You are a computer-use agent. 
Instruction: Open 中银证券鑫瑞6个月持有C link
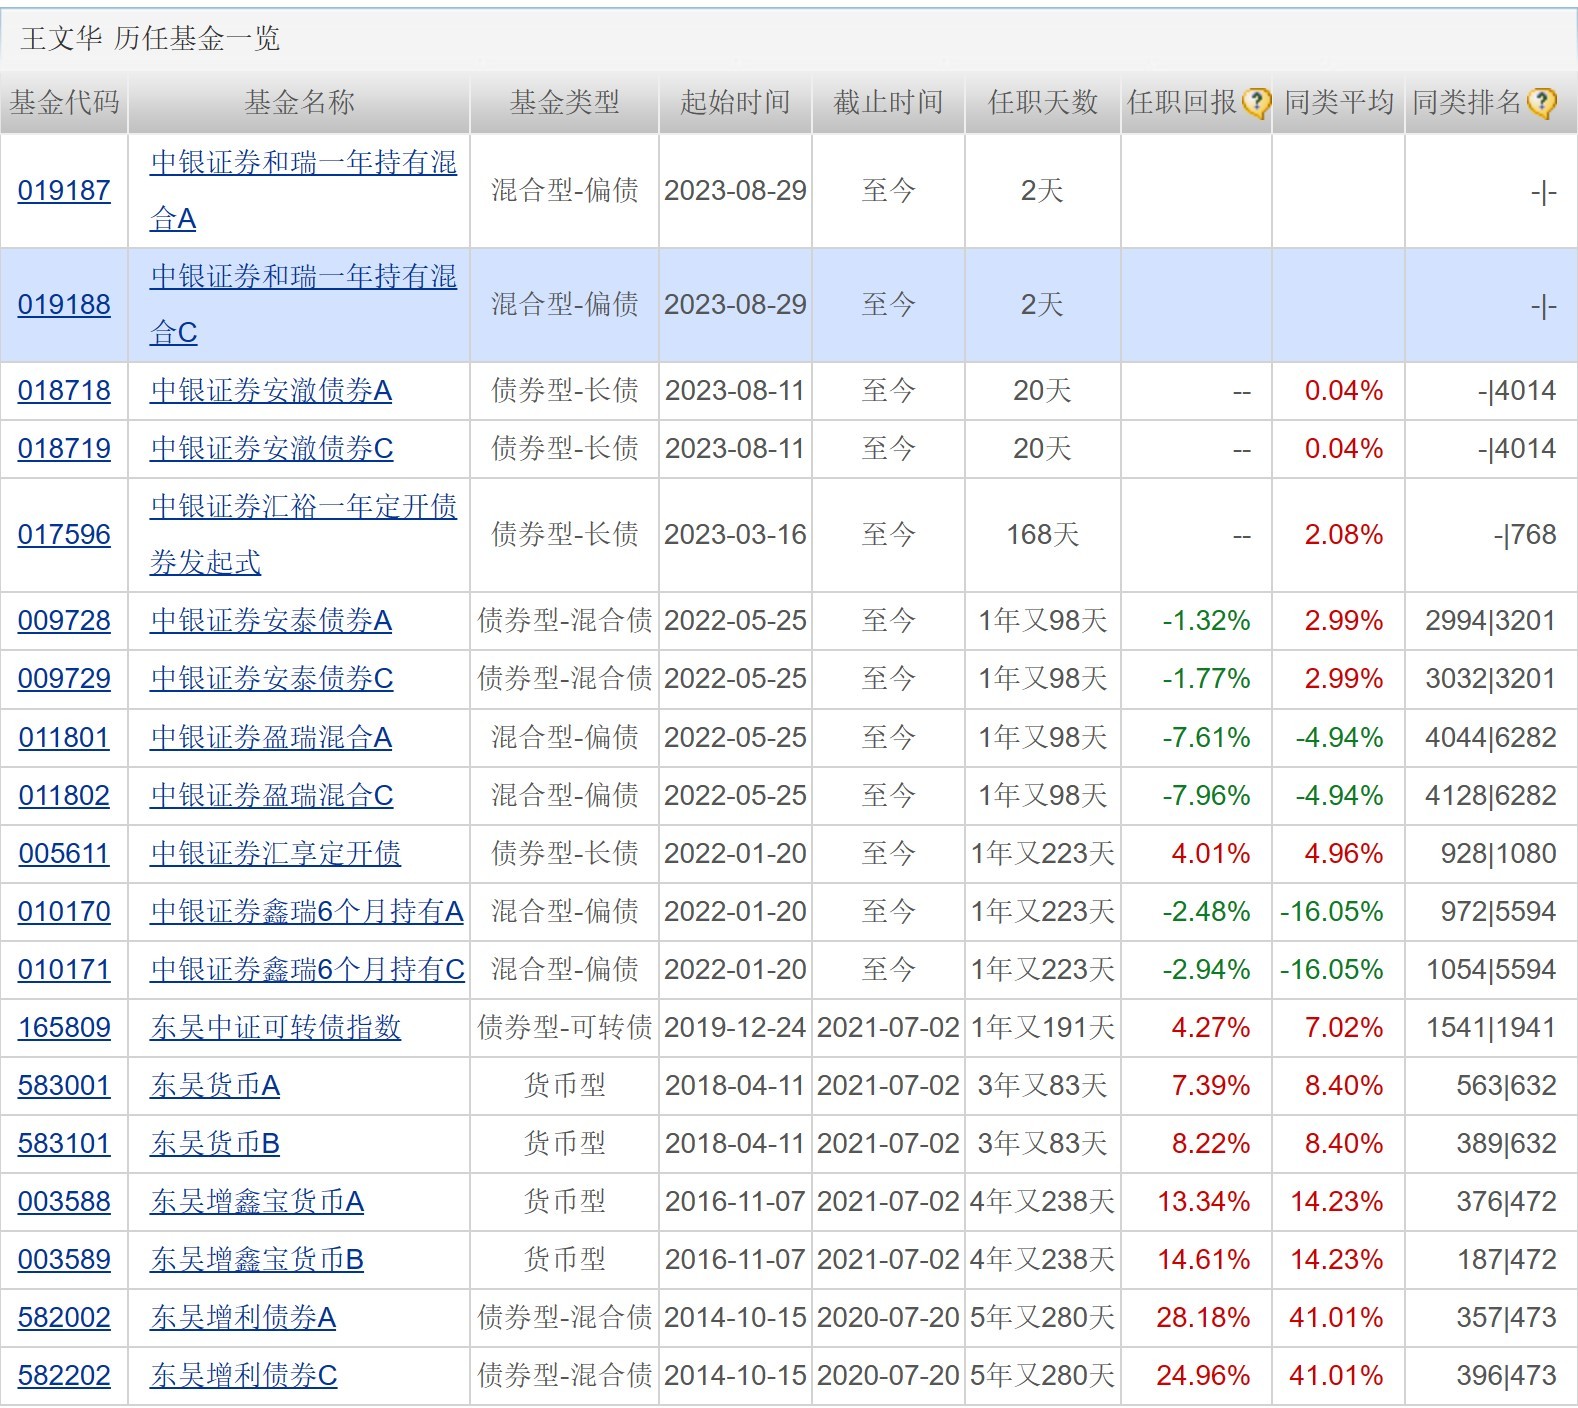[x=308, y=969]
